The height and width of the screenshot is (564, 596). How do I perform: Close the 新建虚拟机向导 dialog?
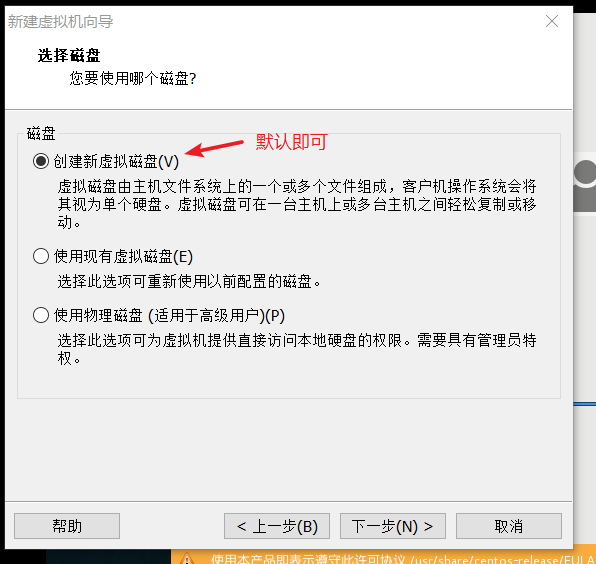552,21
